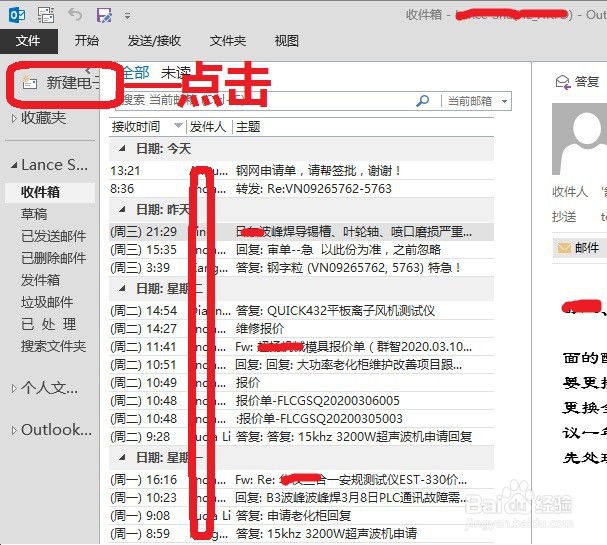Screen dimensions: 607x545
Task: Open the (周二) 11:41 模具报价单 email
Action: tap(302, 346)
